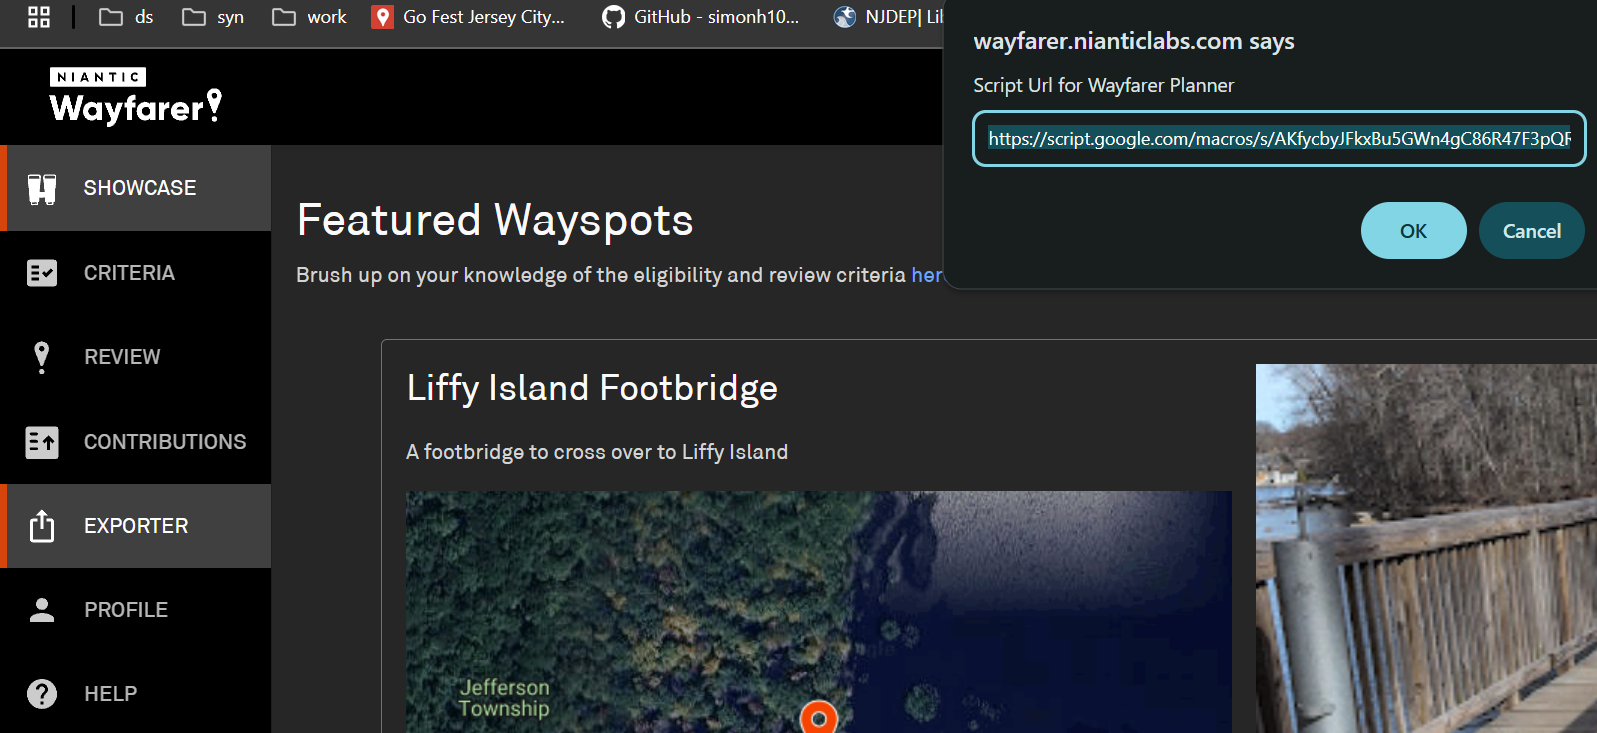Viewport: 1597px width, 733px height.
Task: Open the syn bookmarks folder
Action: pos(213,17)
